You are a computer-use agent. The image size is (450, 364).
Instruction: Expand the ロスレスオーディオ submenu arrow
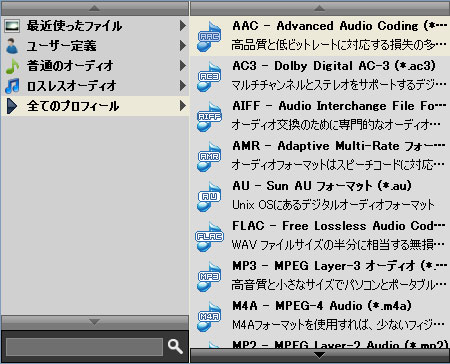[182, 86]
